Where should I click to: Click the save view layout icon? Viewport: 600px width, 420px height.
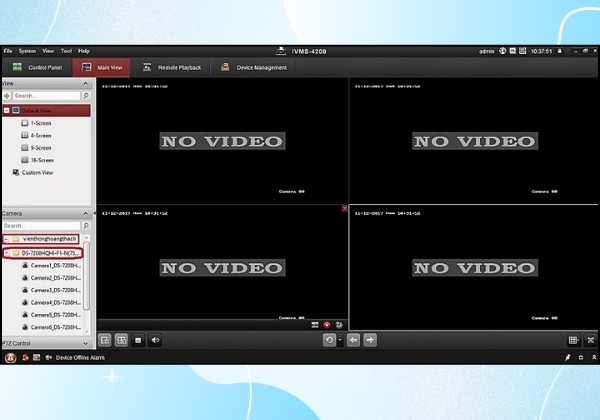click(104, 340)
